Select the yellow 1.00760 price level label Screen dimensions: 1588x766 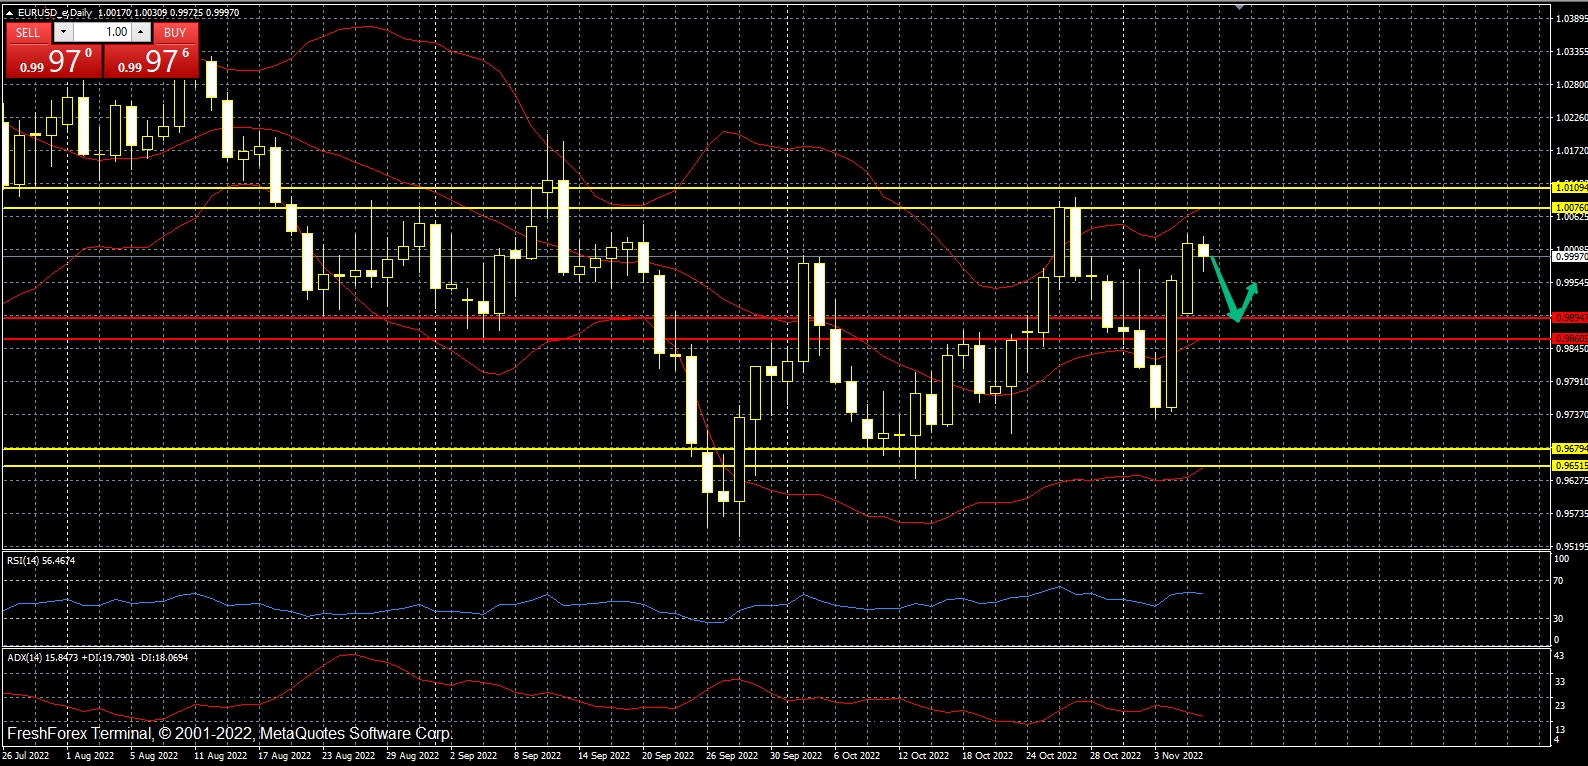tap(1569, 208)
